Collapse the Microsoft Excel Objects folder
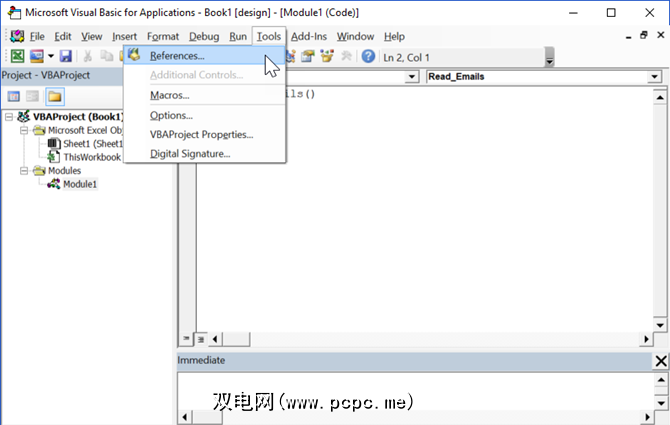 pos(24,130)
